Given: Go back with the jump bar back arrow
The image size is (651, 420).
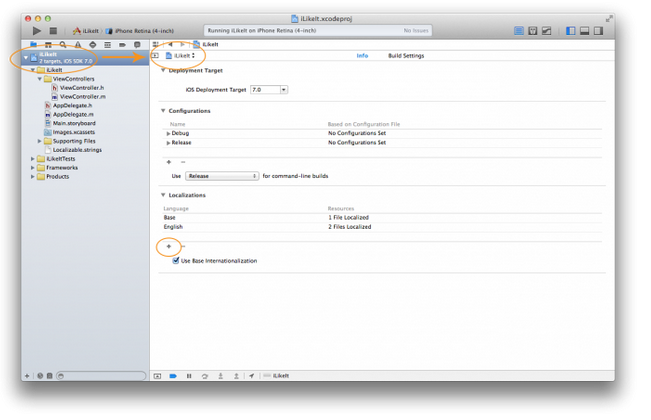Looking at the screenshot, I should [170, 44].
